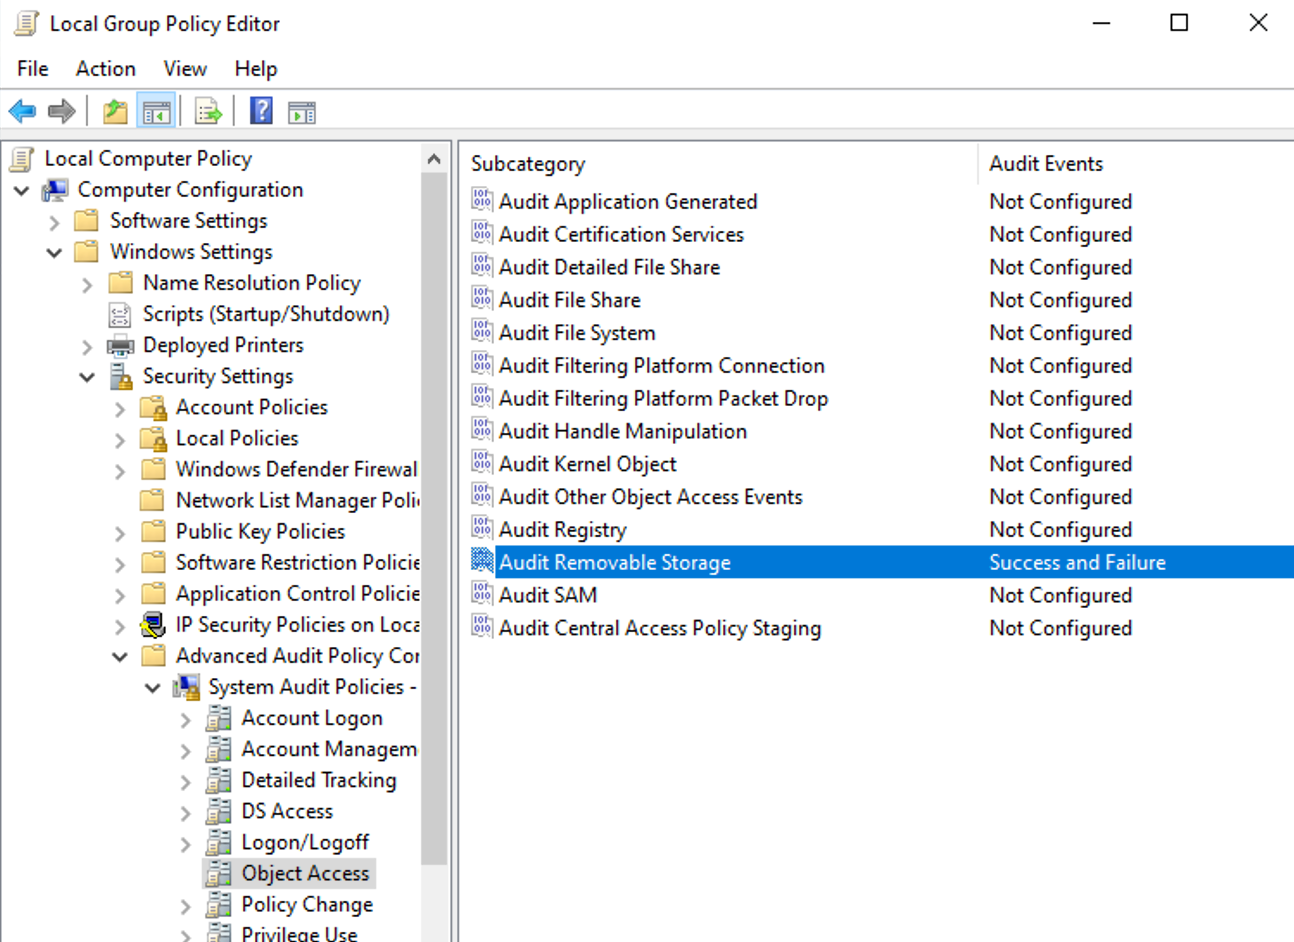Click the icon beside Audit Kernel Object
The image size is (1294, 942).
click(x=482, y=463)
